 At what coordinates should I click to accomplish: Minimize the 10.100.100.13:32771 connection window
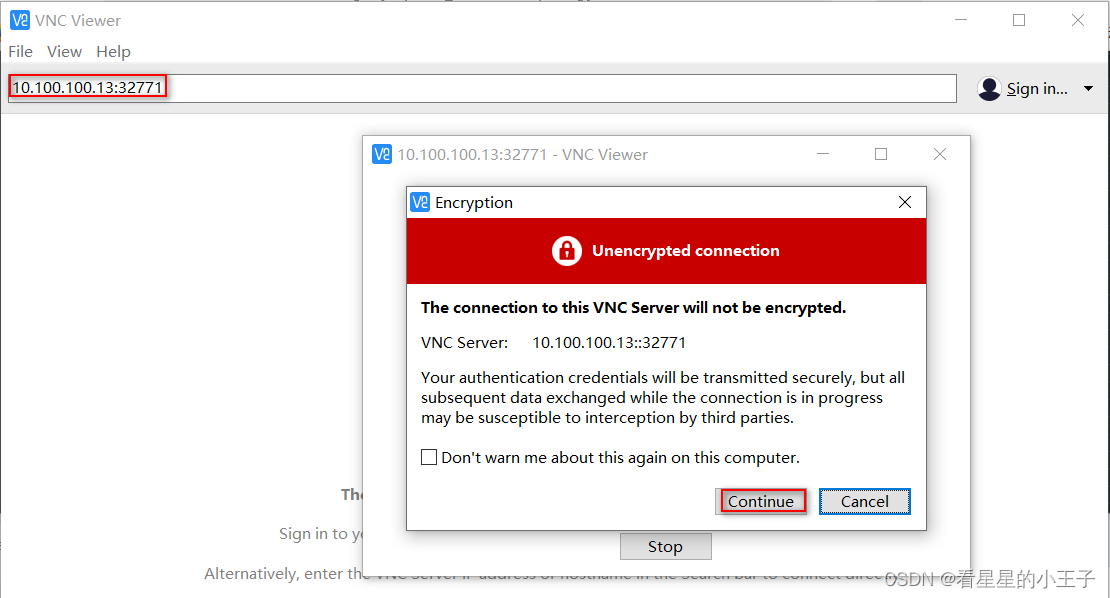pos(823,154)
